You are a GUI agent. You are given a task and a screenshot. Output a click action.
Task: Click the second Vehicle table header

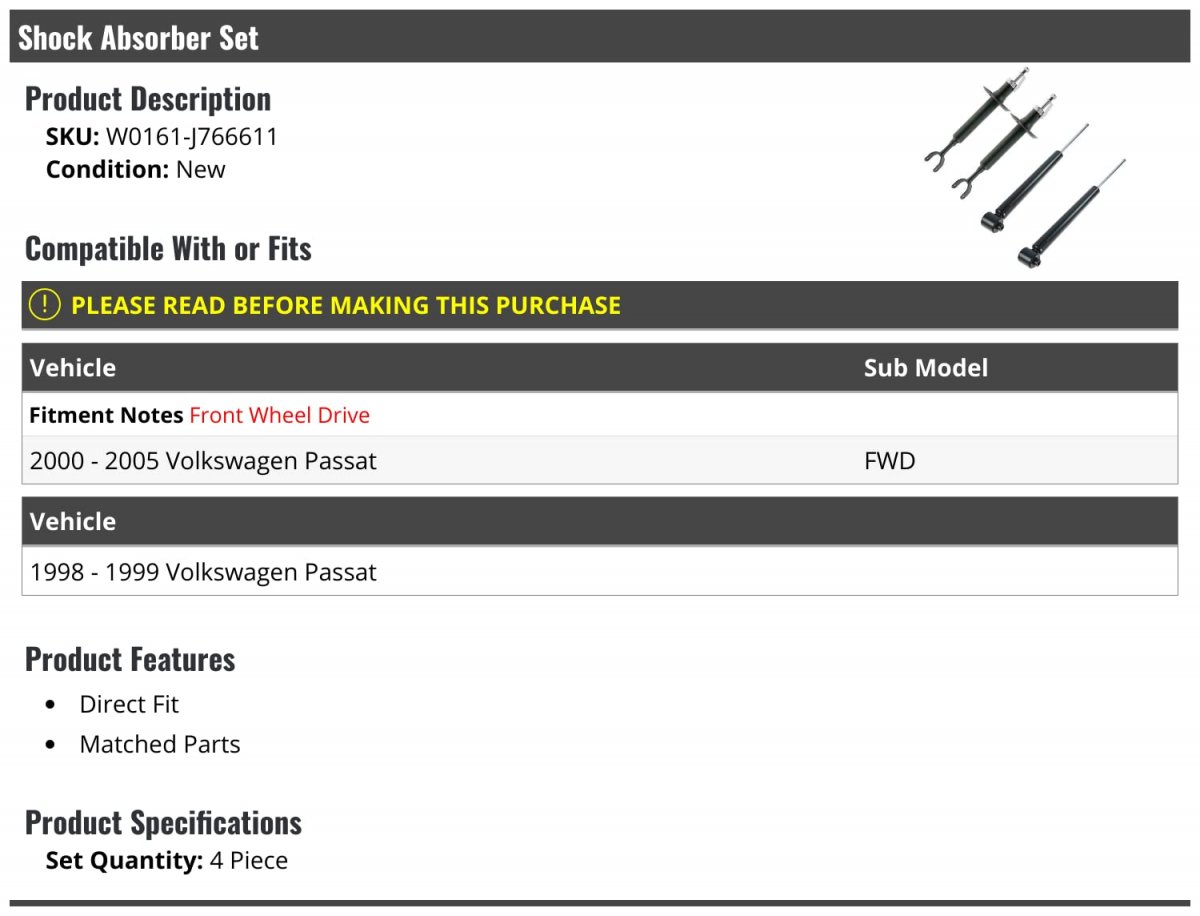(x=73, y=522)
